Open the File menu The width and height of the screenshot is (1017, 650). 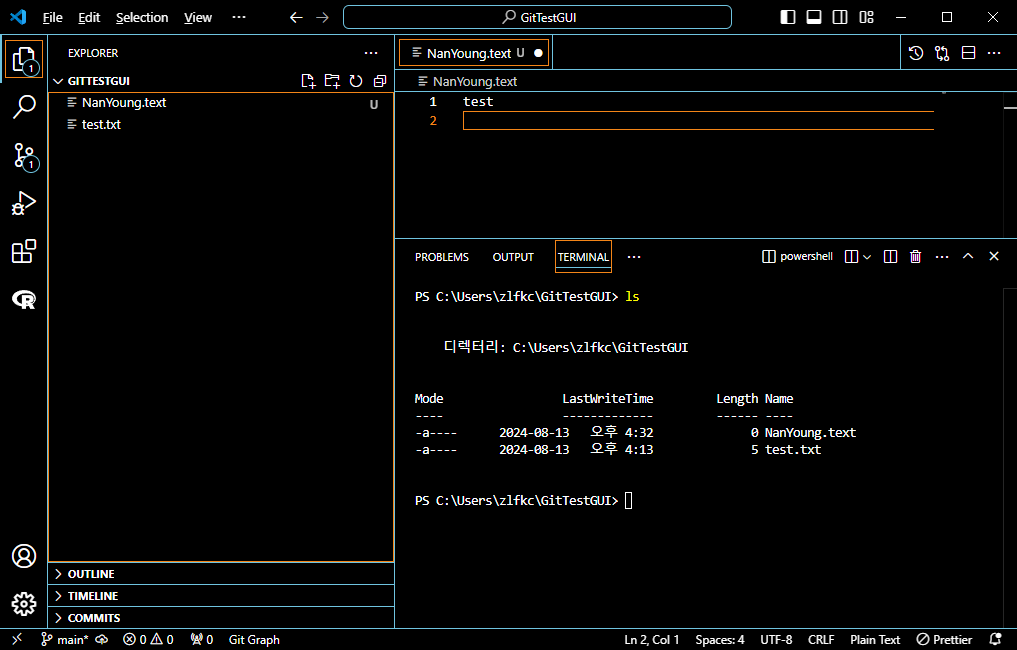pyautogui.click(x=53, y=18)
